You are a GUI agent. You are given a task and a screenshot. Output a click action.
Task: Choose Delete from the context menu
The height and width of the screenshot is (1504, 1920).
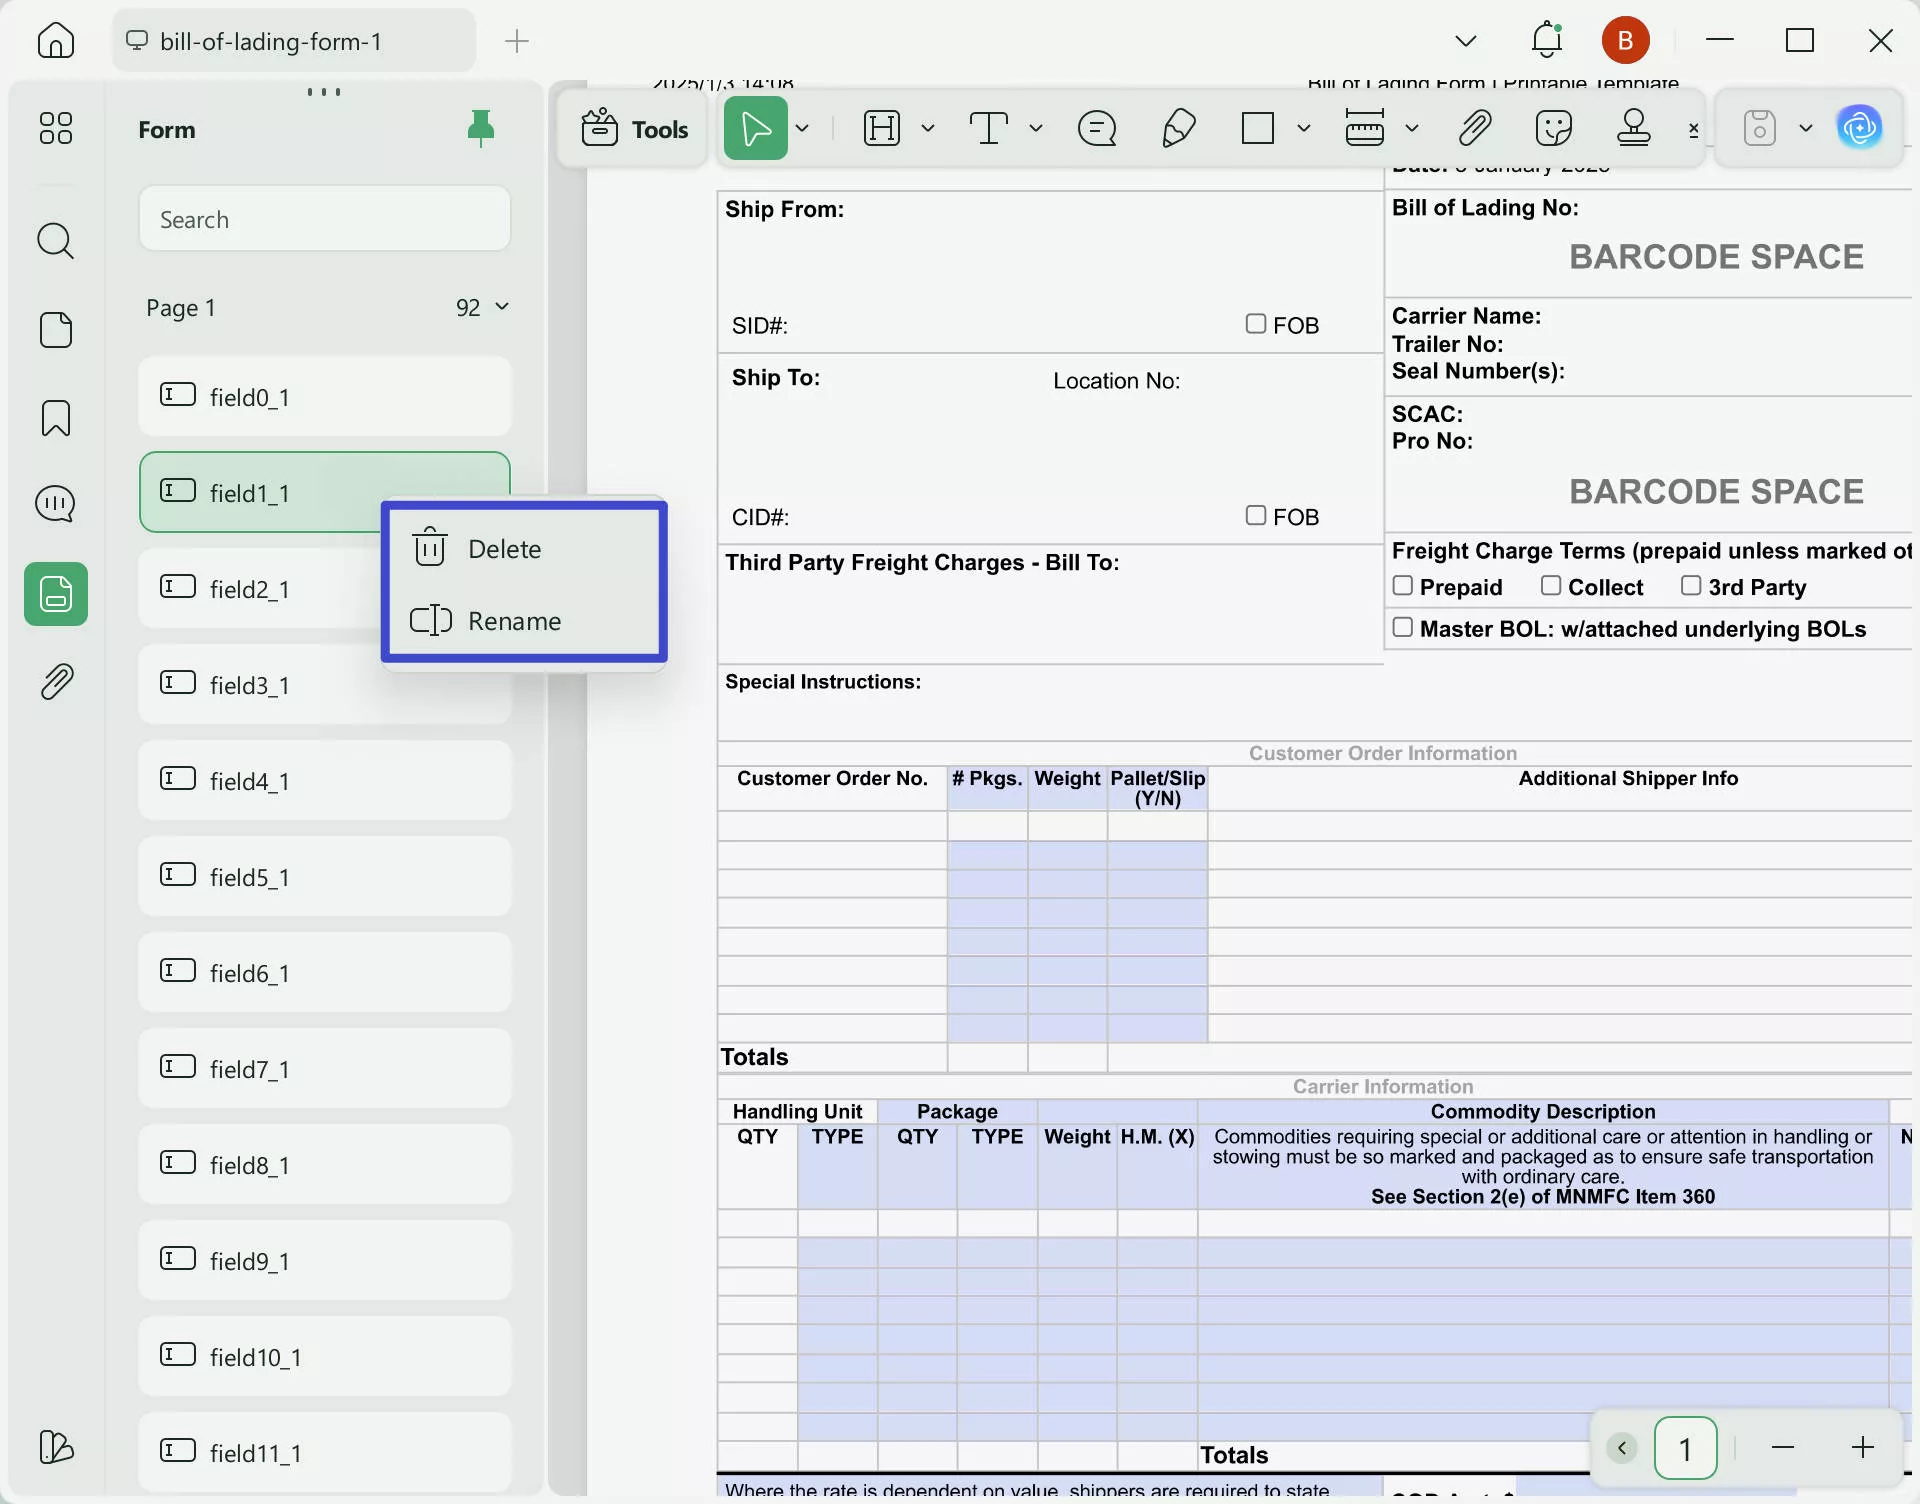pyautogui.click(x=504, y=549)
